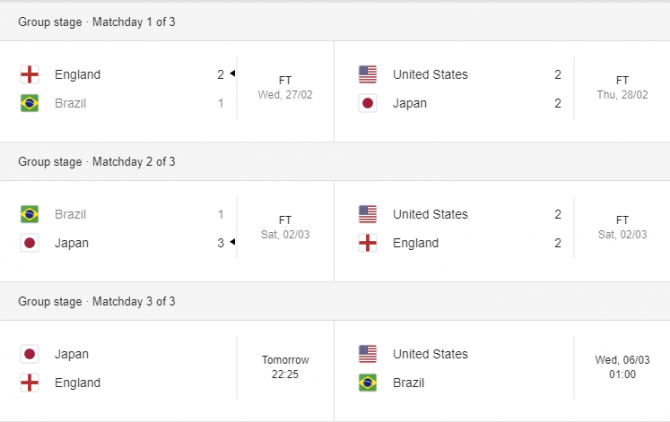Click England flag in England–Brazil match
670x422 pixels.
(30, 74)
